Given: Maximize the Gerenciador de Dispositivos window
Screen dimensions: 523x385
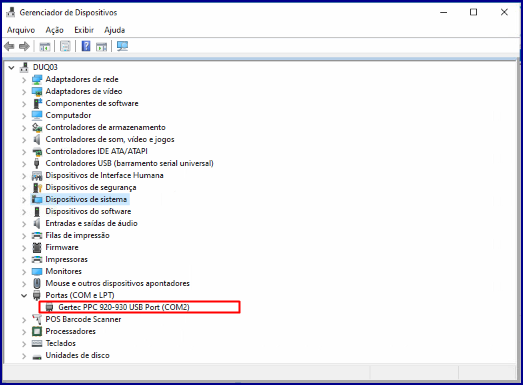Looking at the screenshot, I should coord(473,12).
